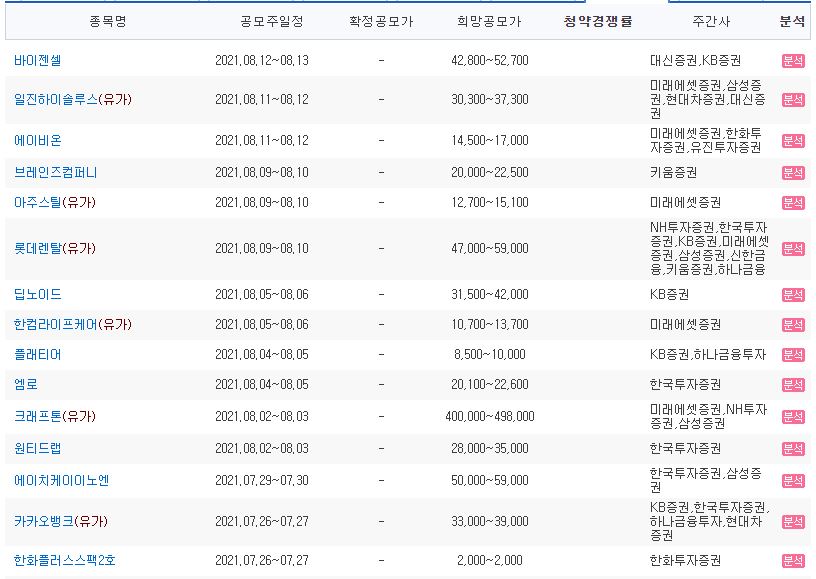
Task: Click the 청약경쟁률 column header
Action: [598, 21]
